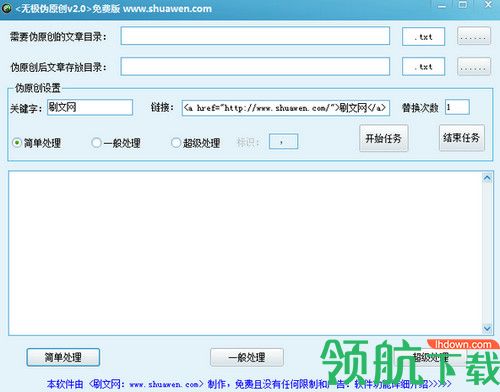Click the 结束任务 end task button
The image size is (500, 392).
coord(462,138)
